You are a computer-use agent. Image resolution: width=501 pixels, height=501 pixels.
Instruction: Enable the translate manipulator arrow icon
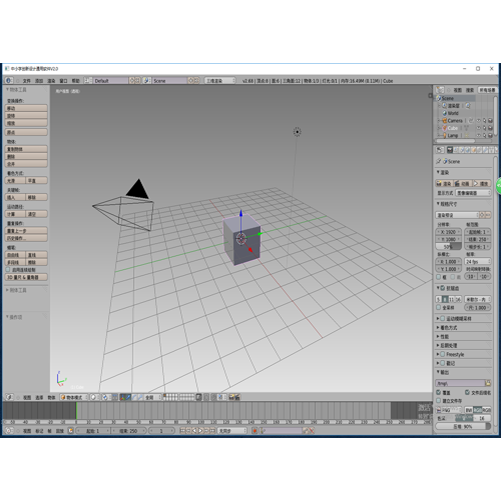(129, 397)
